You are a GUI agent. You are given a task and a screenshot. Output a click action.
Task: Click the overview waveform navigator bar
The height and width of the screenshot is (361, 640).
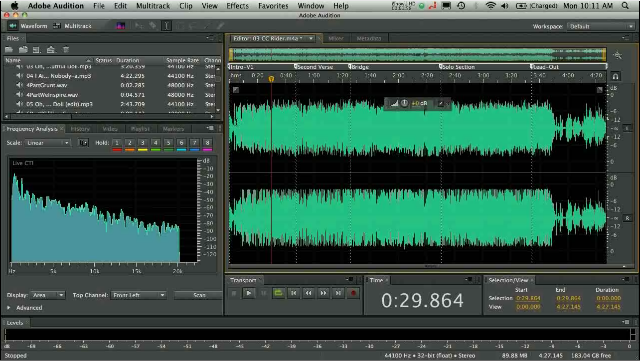[418, 55]
